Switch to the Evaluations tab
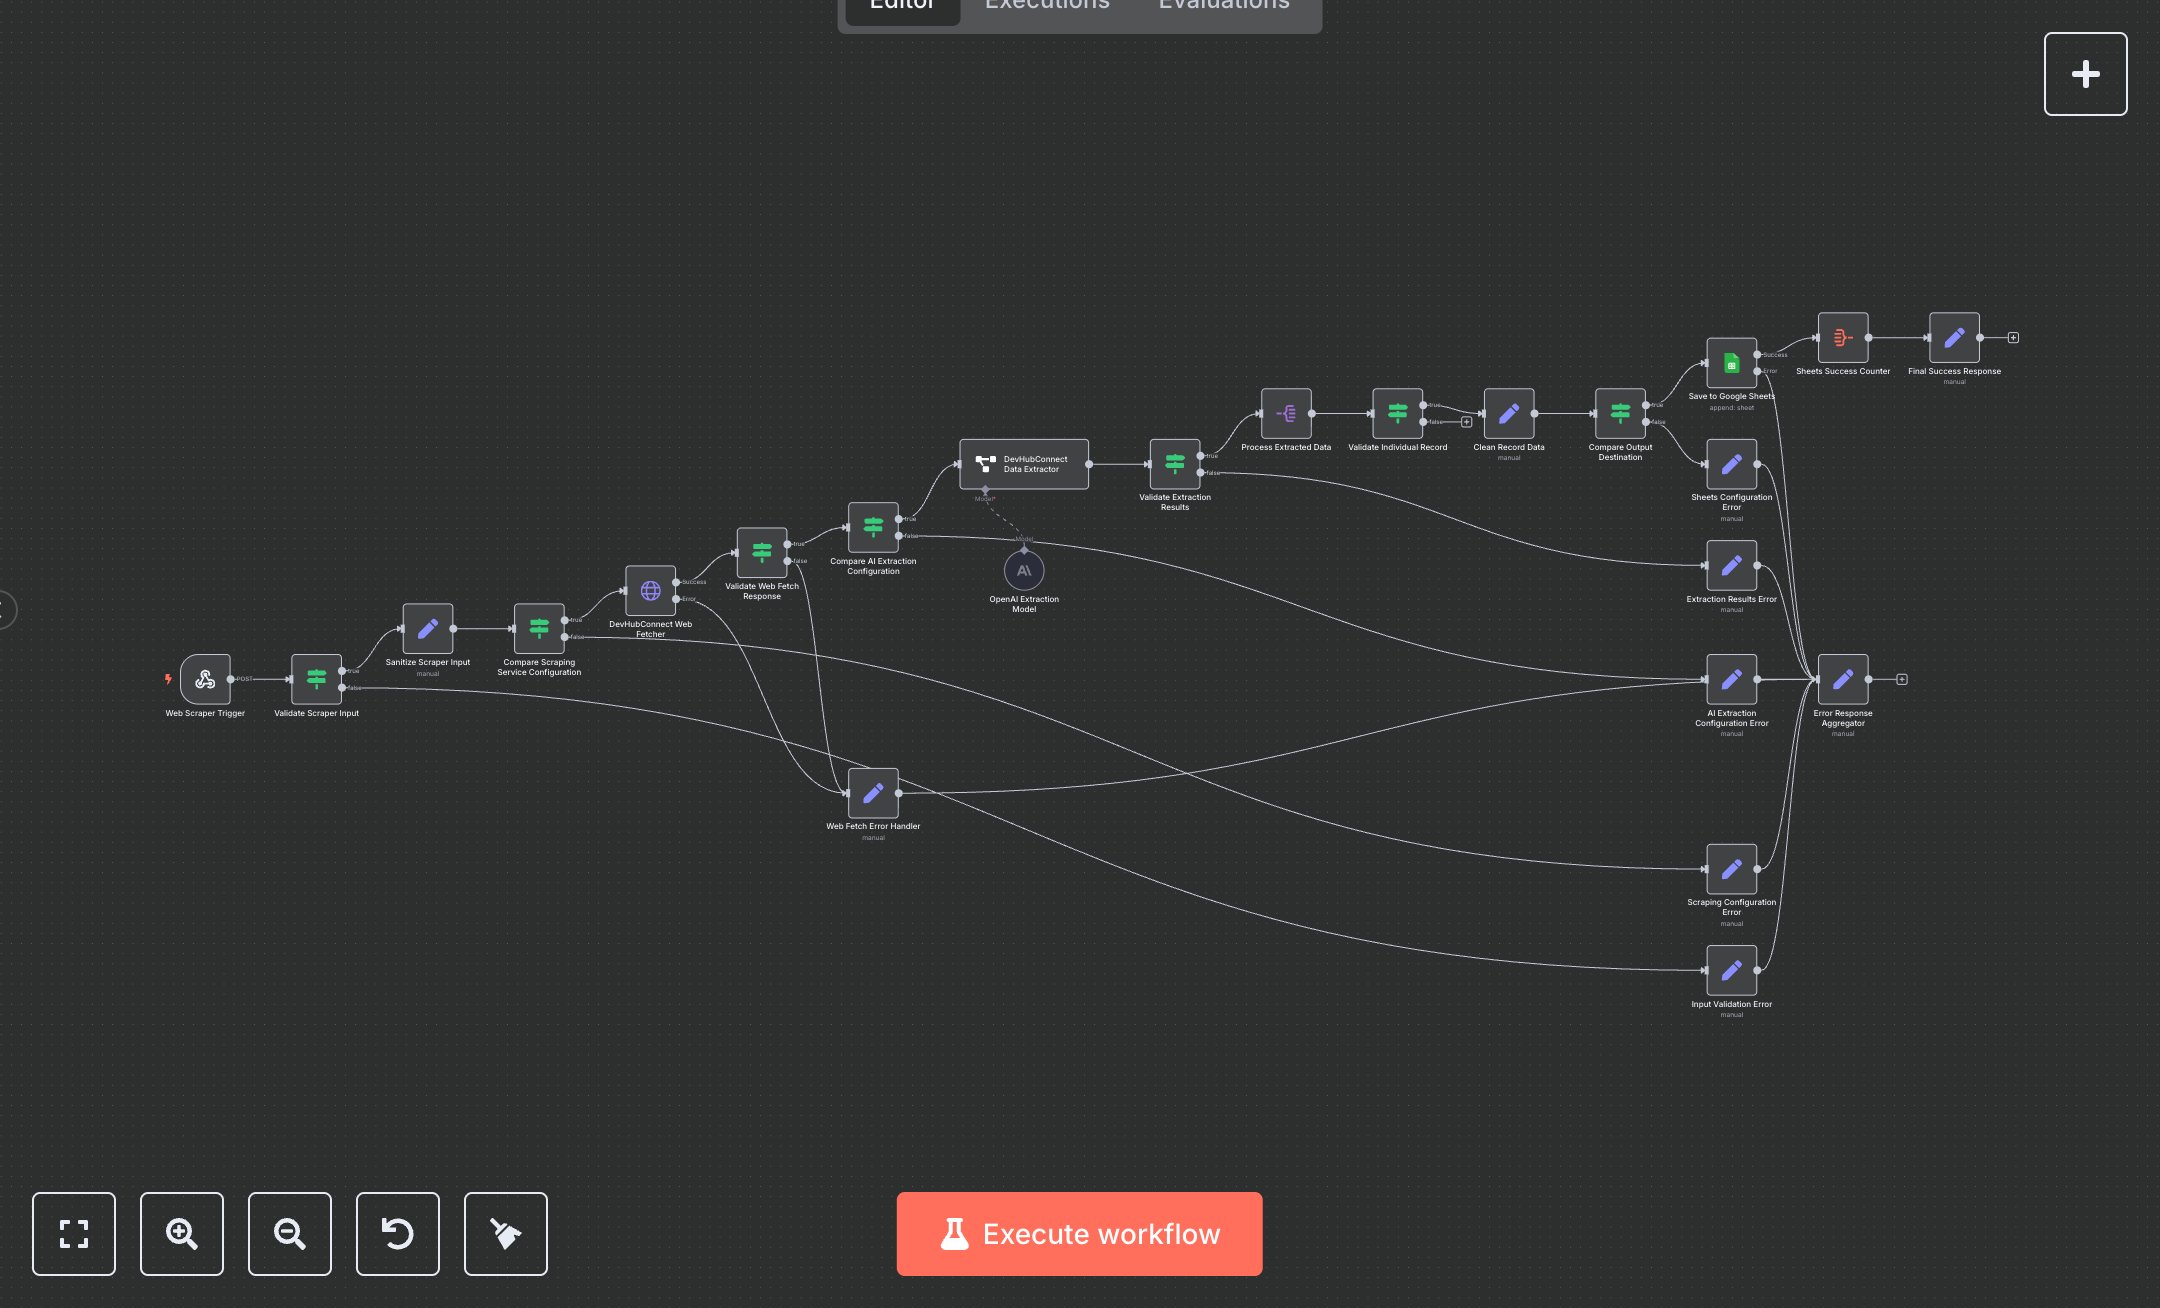This screenshot has width=2160, height=1308. point(1222,6)
